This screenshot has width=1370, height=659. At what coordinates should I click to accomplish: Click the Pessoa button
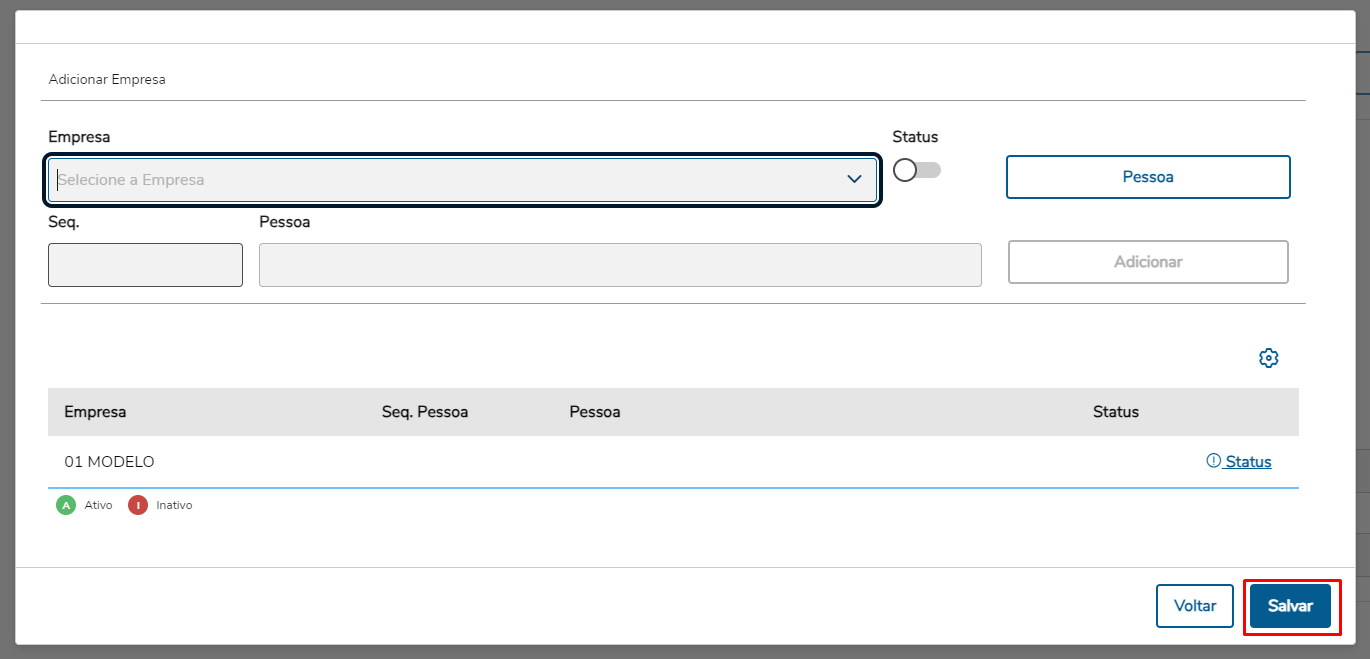click(x=1148, y=177)
